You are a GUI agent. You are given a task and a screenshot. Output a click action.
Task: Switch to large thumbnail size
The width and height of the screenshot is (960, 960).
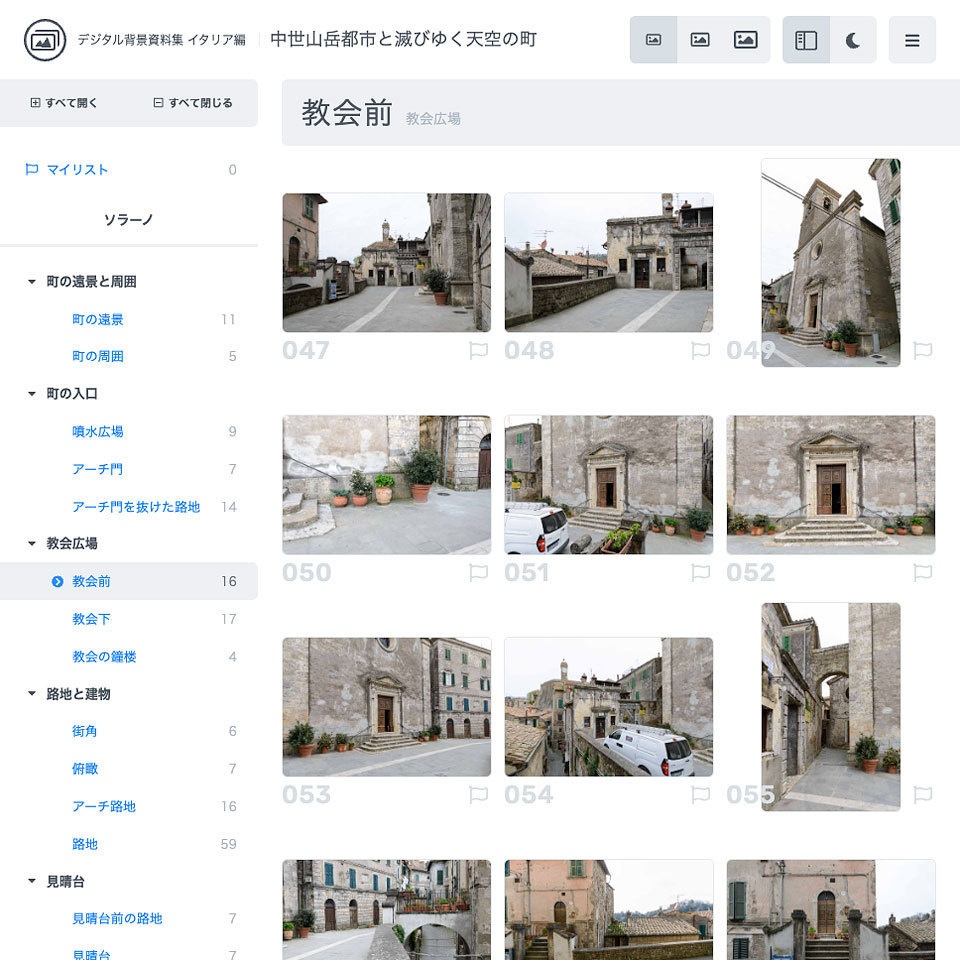pyautogui.click(x=745, y=40)
